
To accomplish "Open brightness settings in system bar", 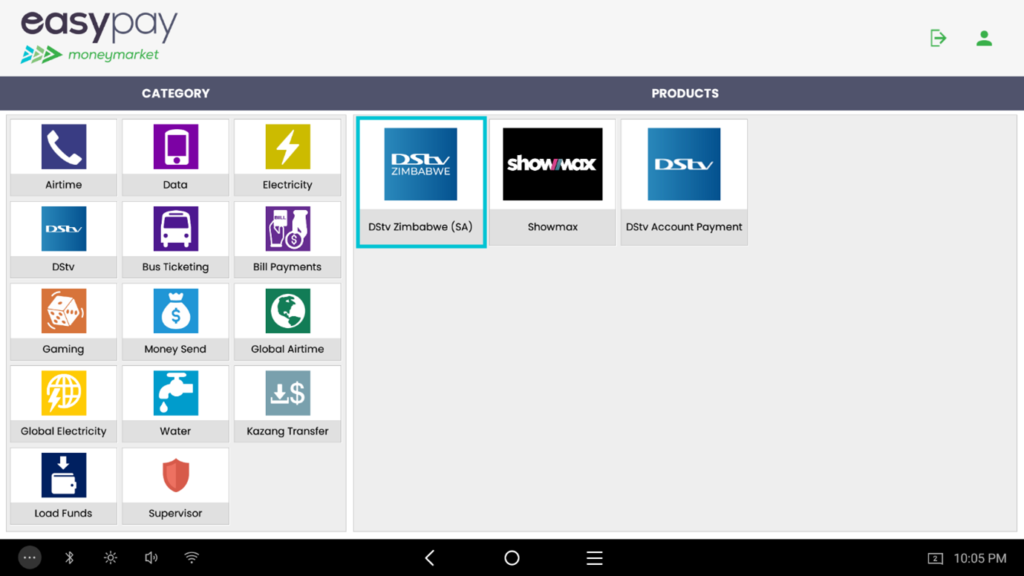I will coord(110,558).
